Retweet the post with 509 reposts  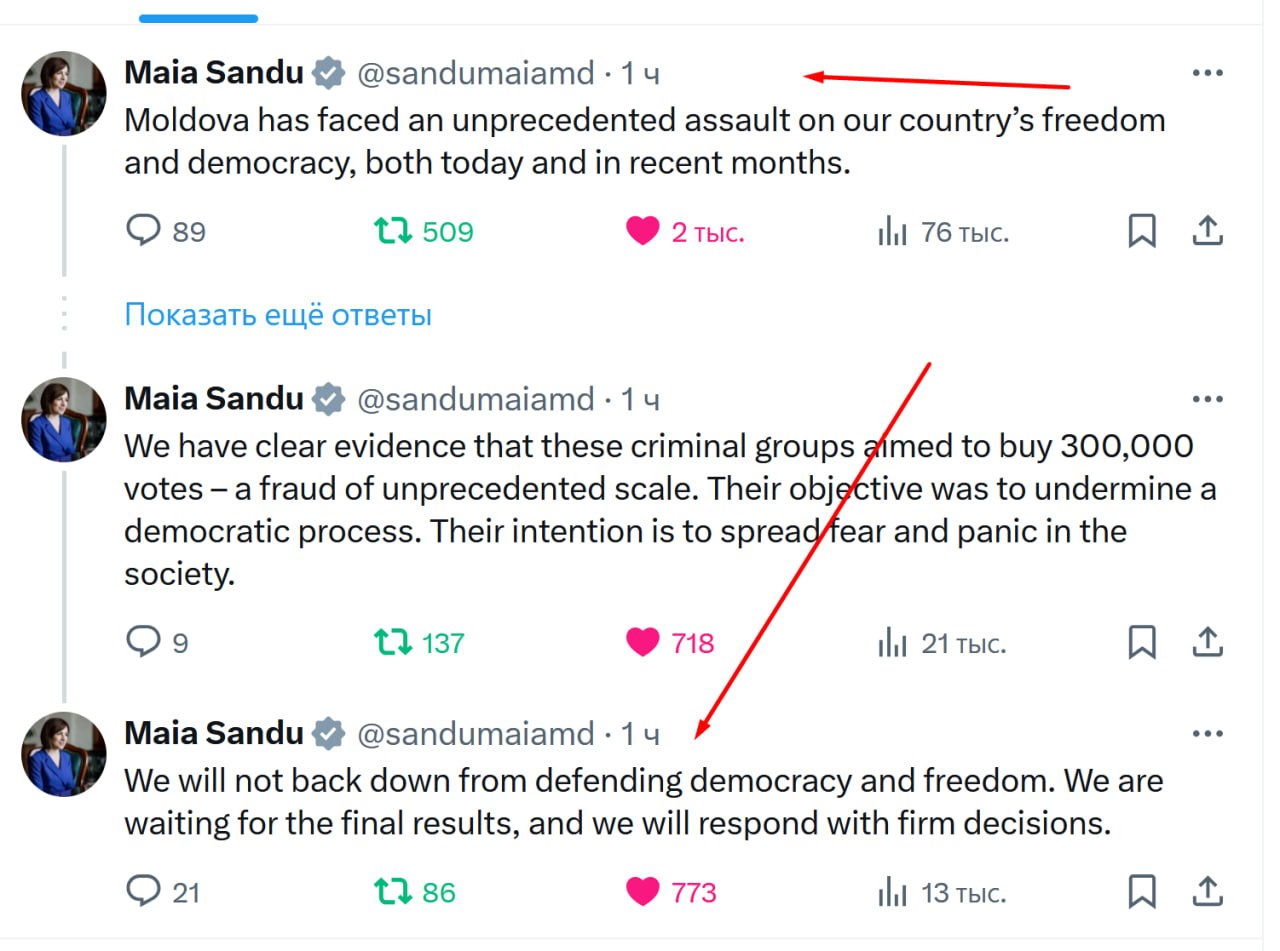(x=393, y=232)
